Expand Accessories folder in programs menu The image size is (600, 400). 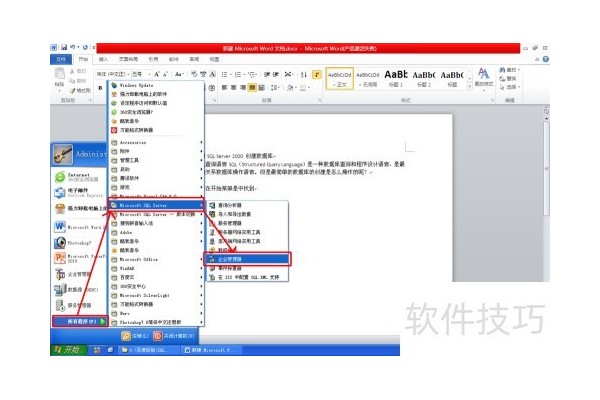(157, 142)
